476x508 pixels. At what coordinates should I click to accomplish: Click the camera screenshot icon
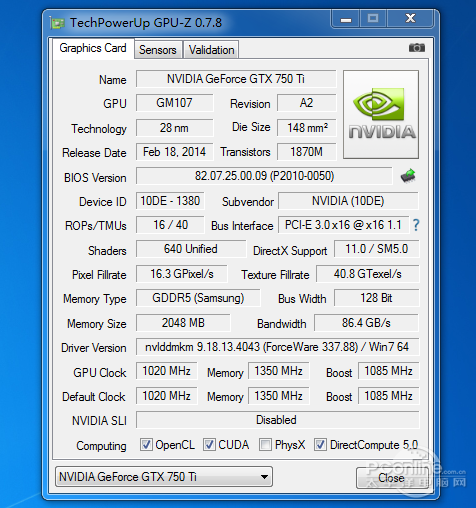pyautogui.click(x=417, y=48)
